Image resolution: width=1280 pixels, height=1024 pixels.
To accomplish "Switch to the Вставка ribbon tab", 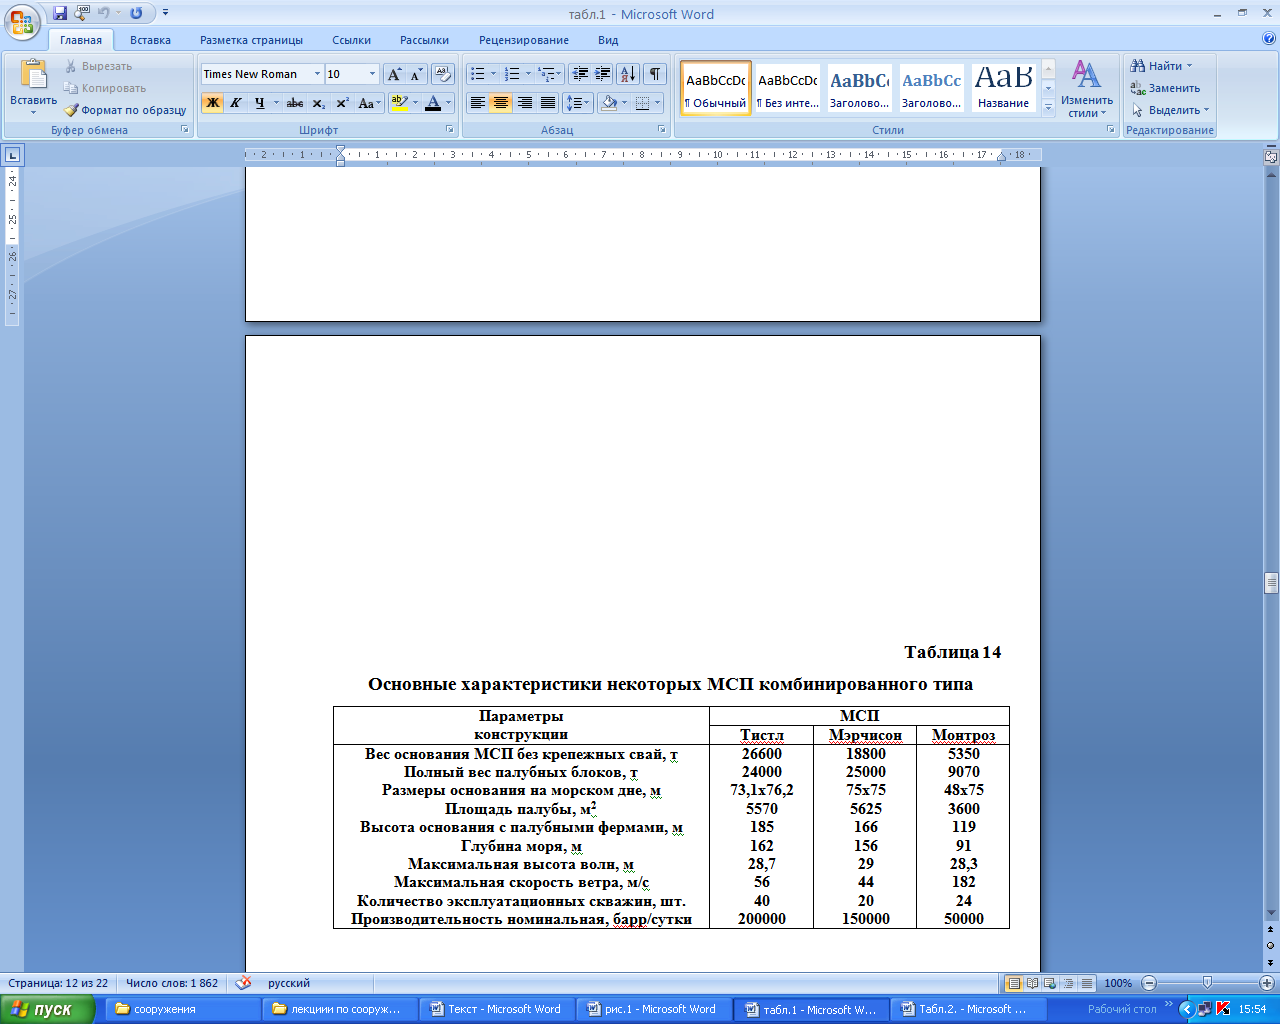I will click(150, 40).
